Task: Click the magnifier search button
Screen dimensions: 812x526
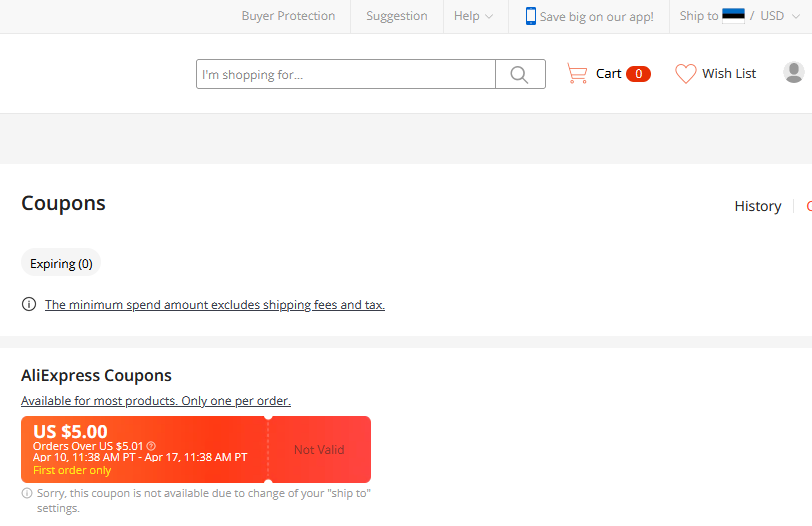Action: point(520,74)
